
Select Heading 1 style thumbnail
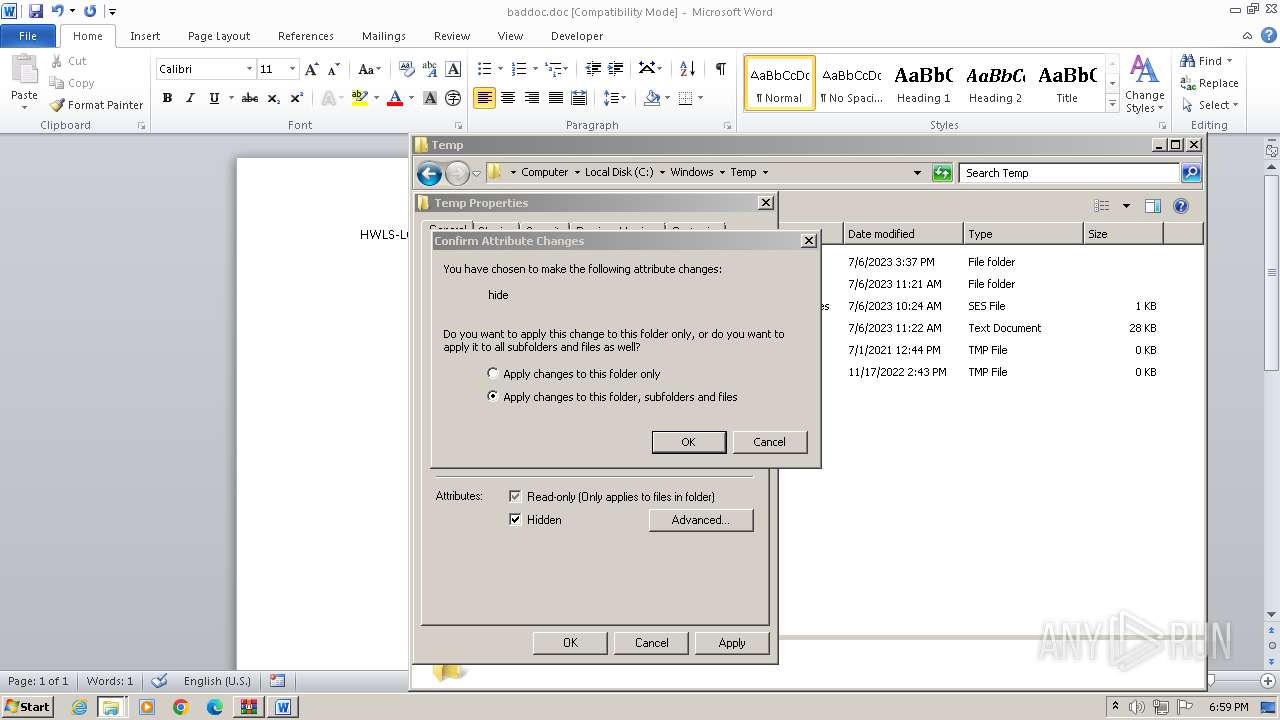pos(923,84)
